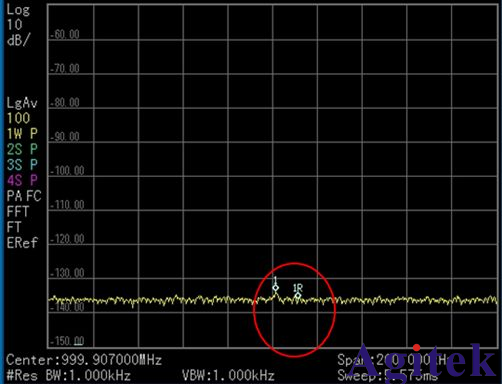The image size is (502, 384).
Task: Select the Log scale type label
Action: (x=18, y=10)
